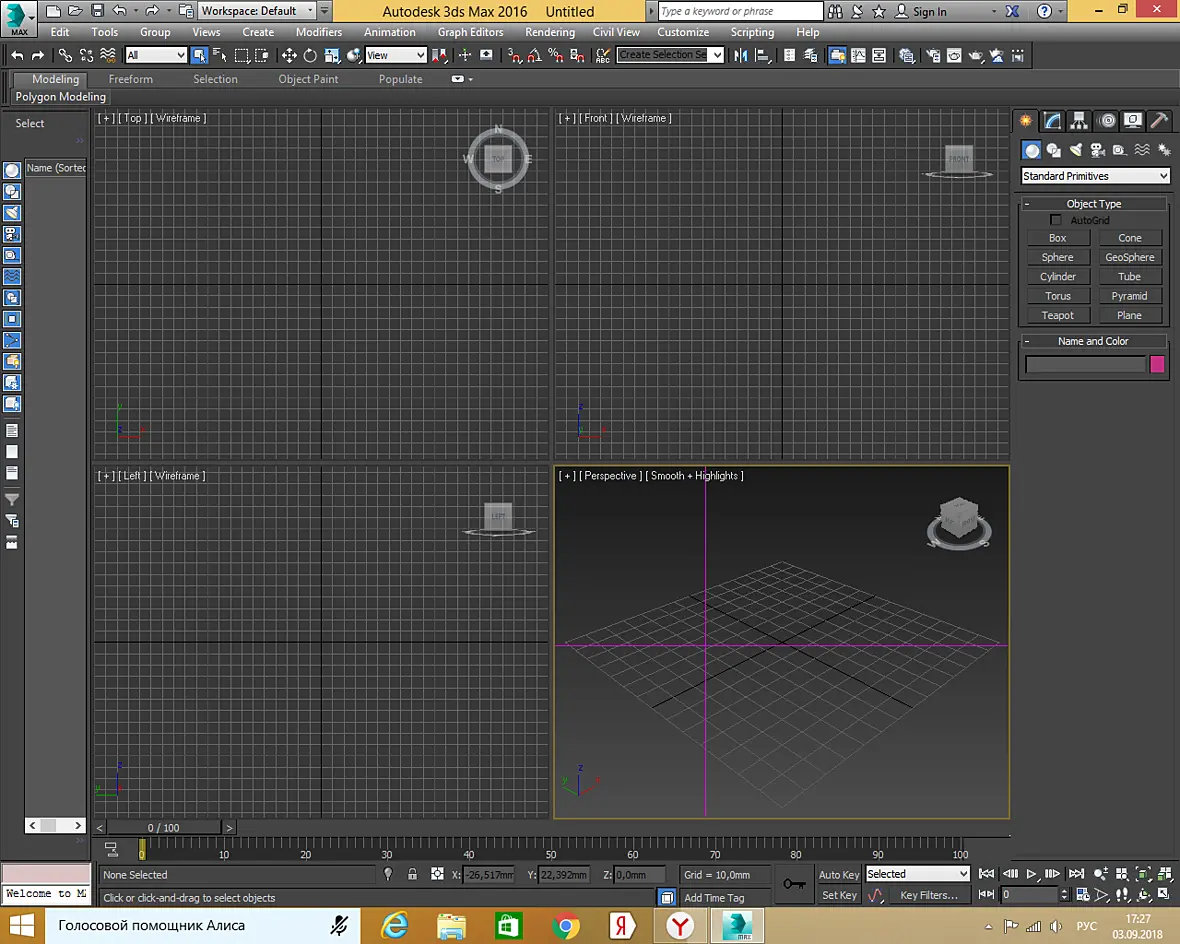Screen dimensions: 1180x944
Task: Click the Set Keys key icon
Action: point(794,884)
